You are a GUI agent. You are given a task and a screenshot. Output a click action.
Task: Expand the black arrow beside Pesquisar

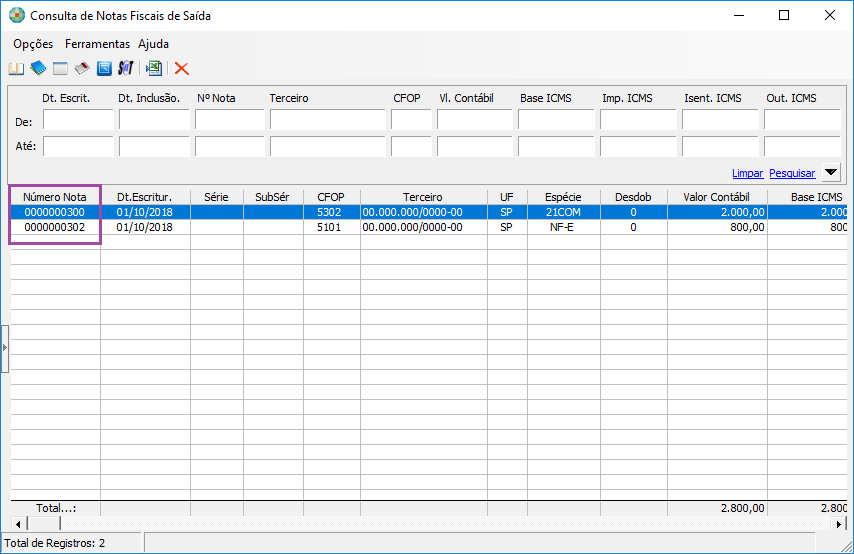[x=831, y=172]
